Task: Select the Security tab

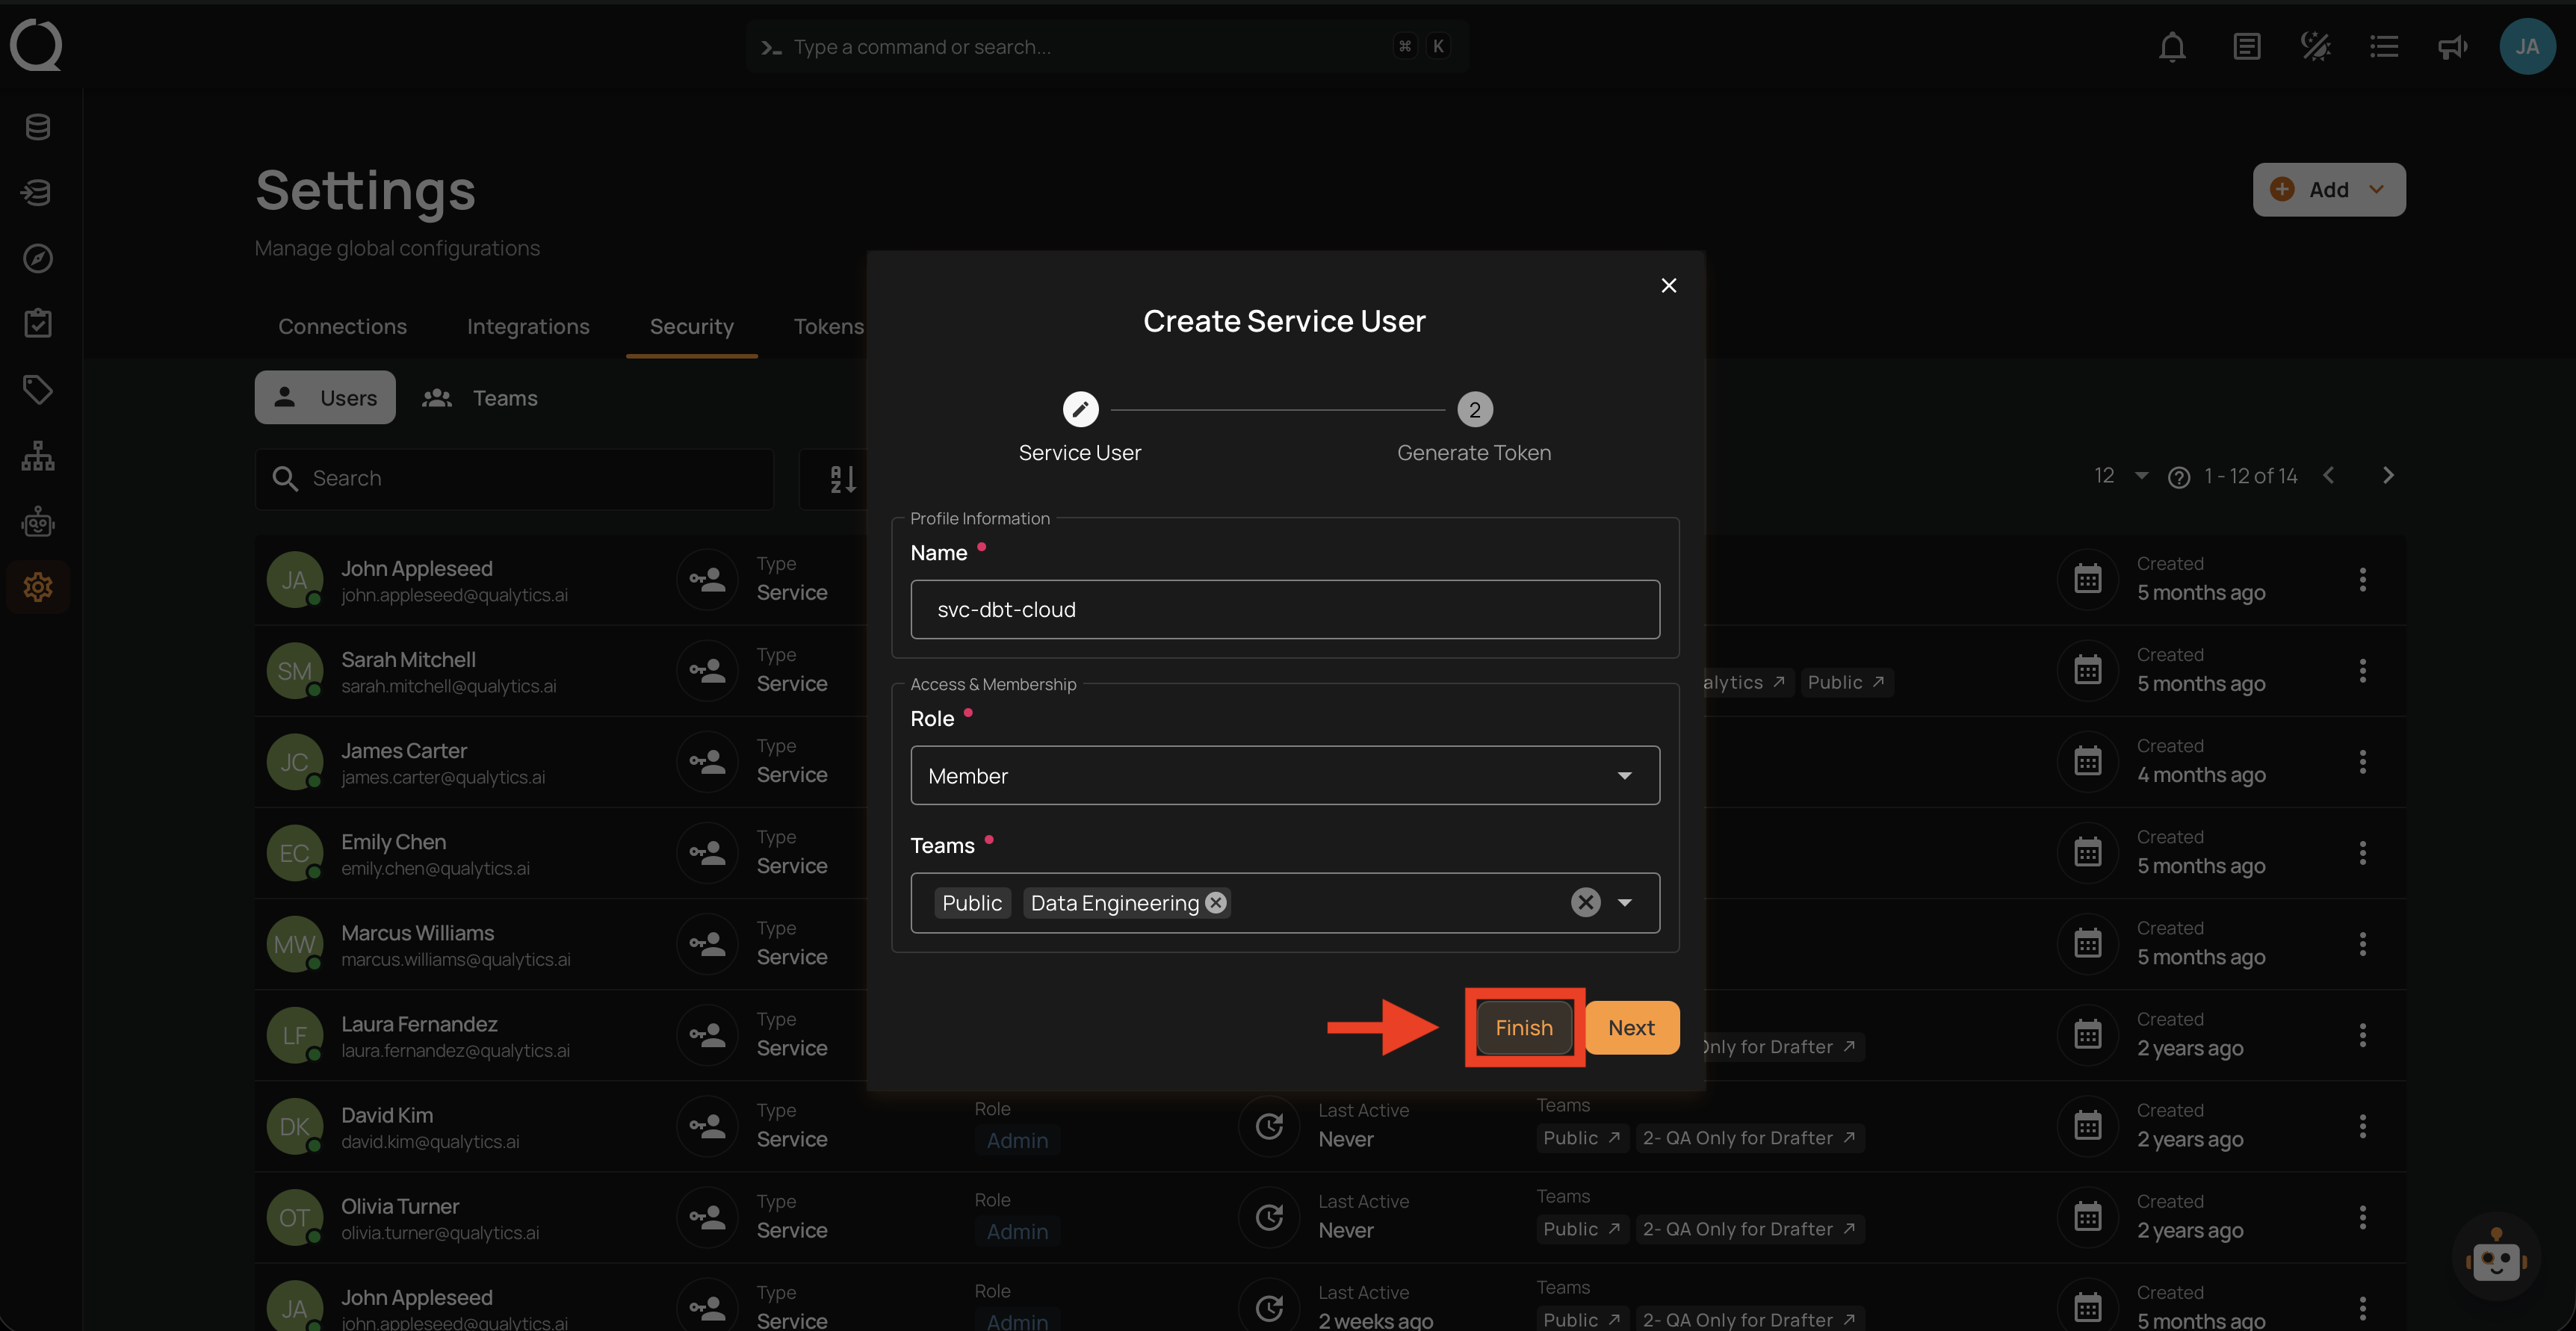Action: pyautogui.click(x=691, y=327)
